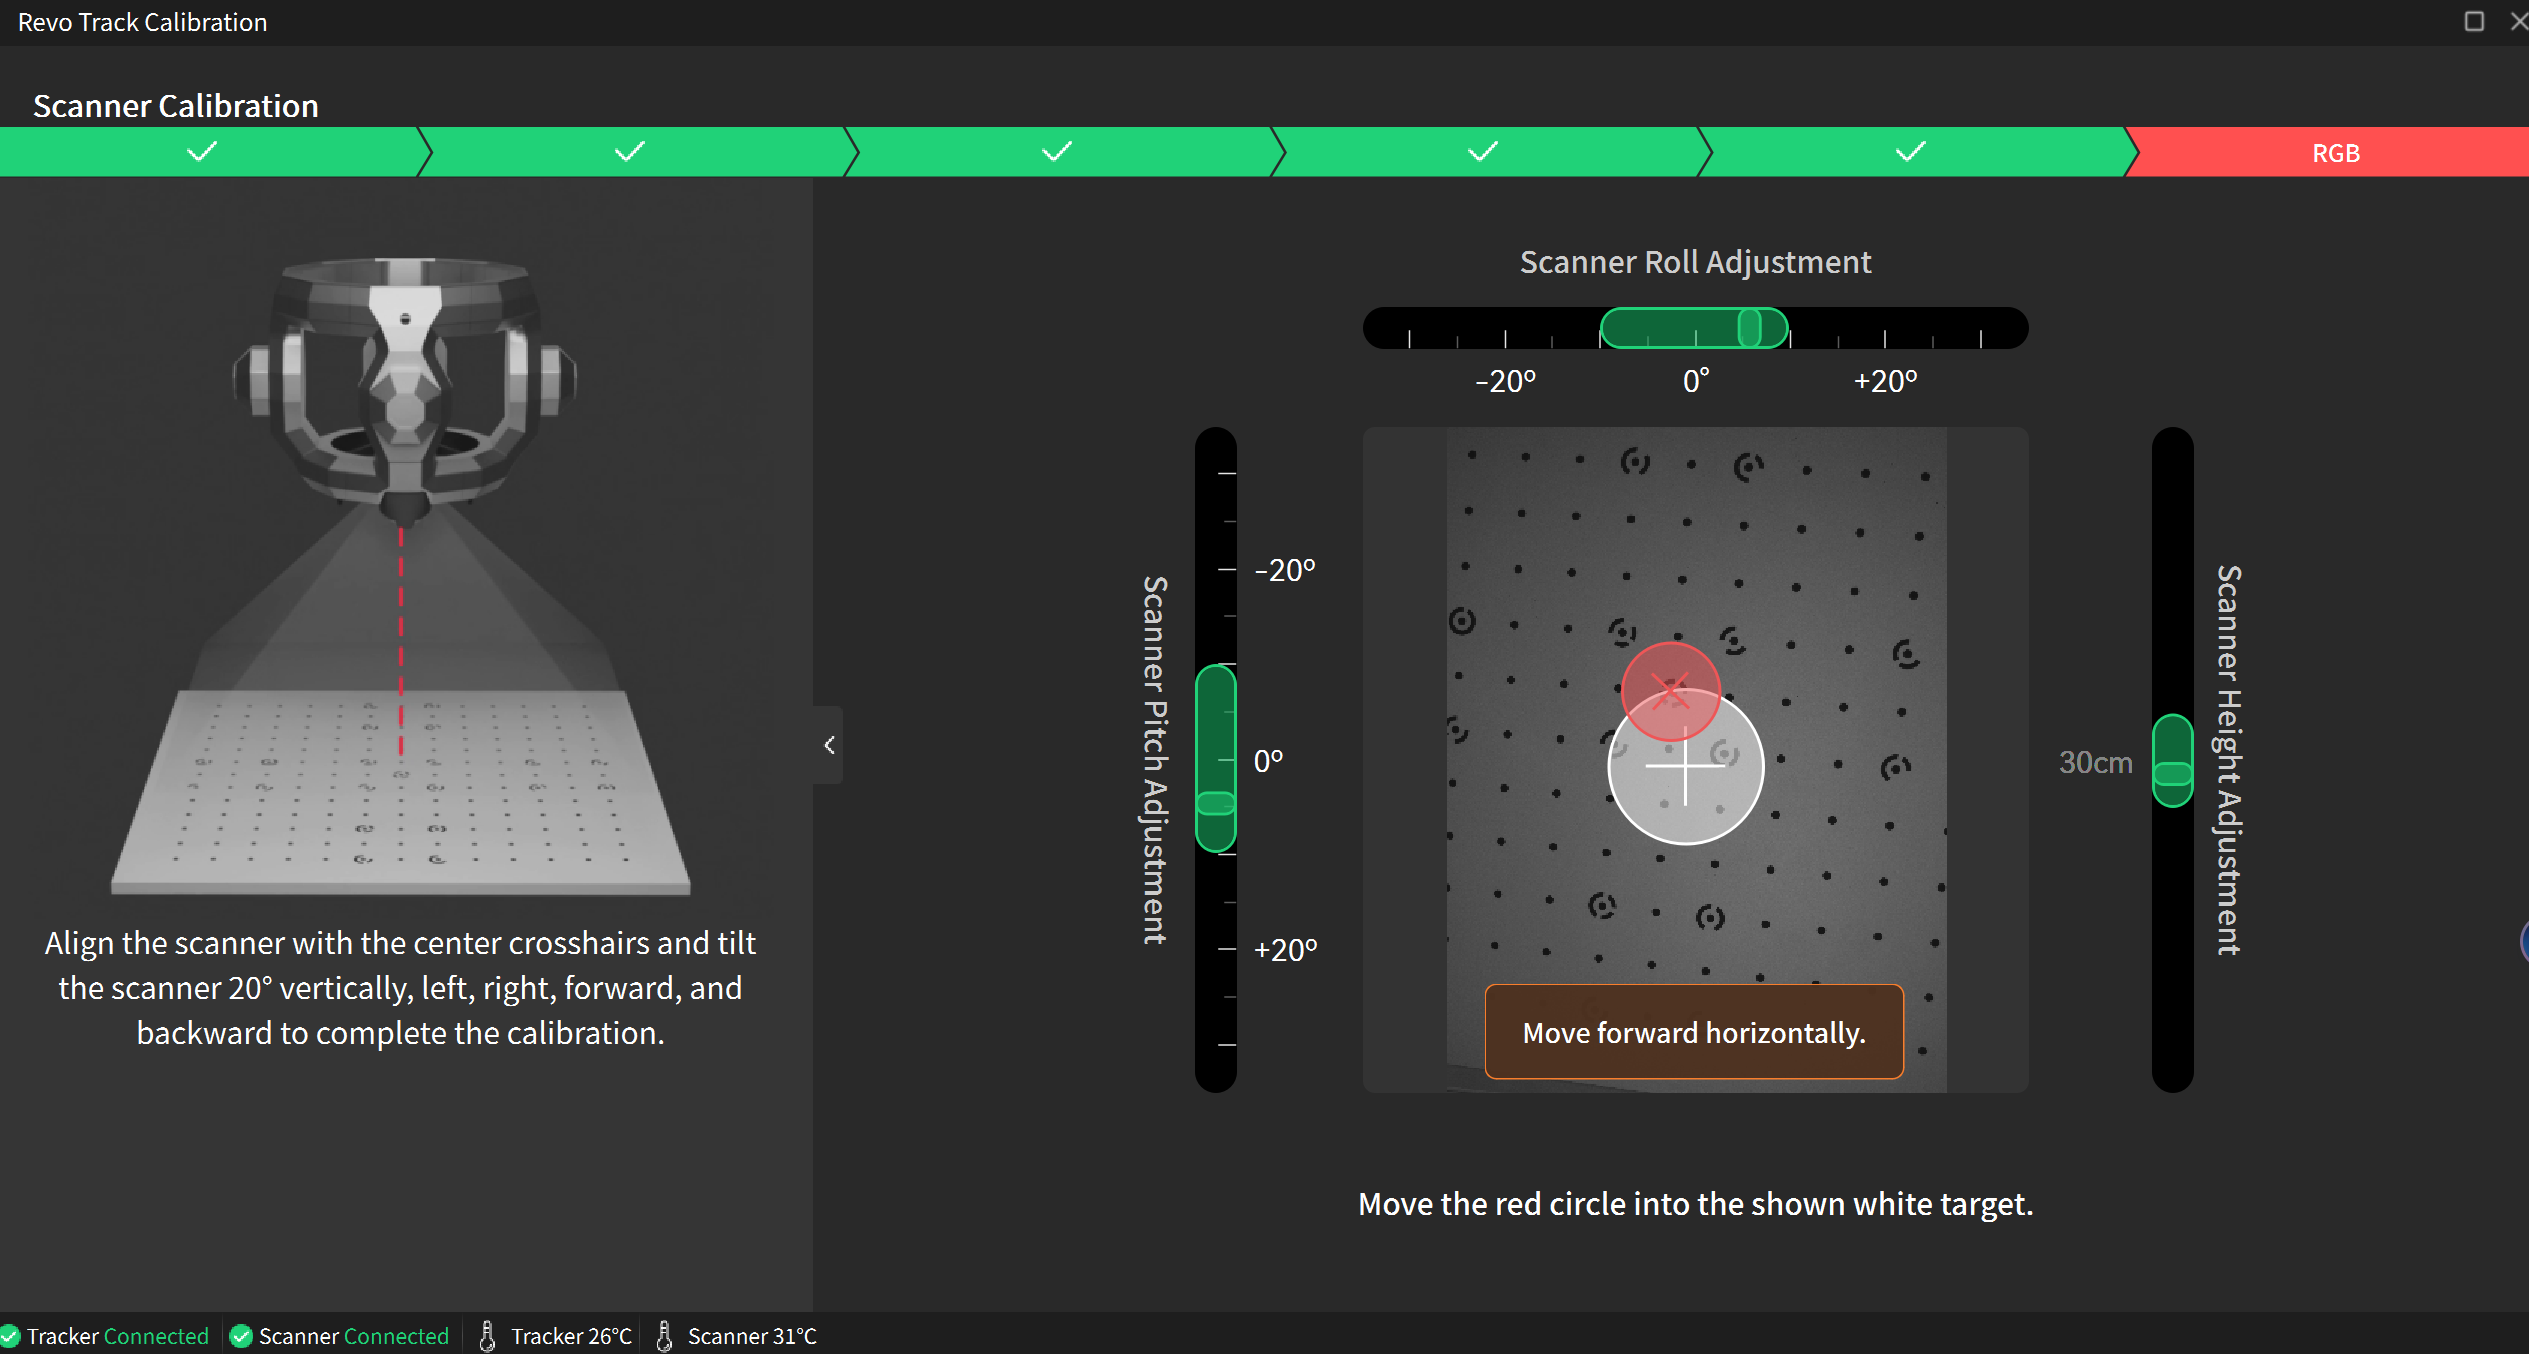This screenshot has height=1354, width=2529.
Task: Click the fifth completed step checkmark
Action: [x=1911, y=152]
